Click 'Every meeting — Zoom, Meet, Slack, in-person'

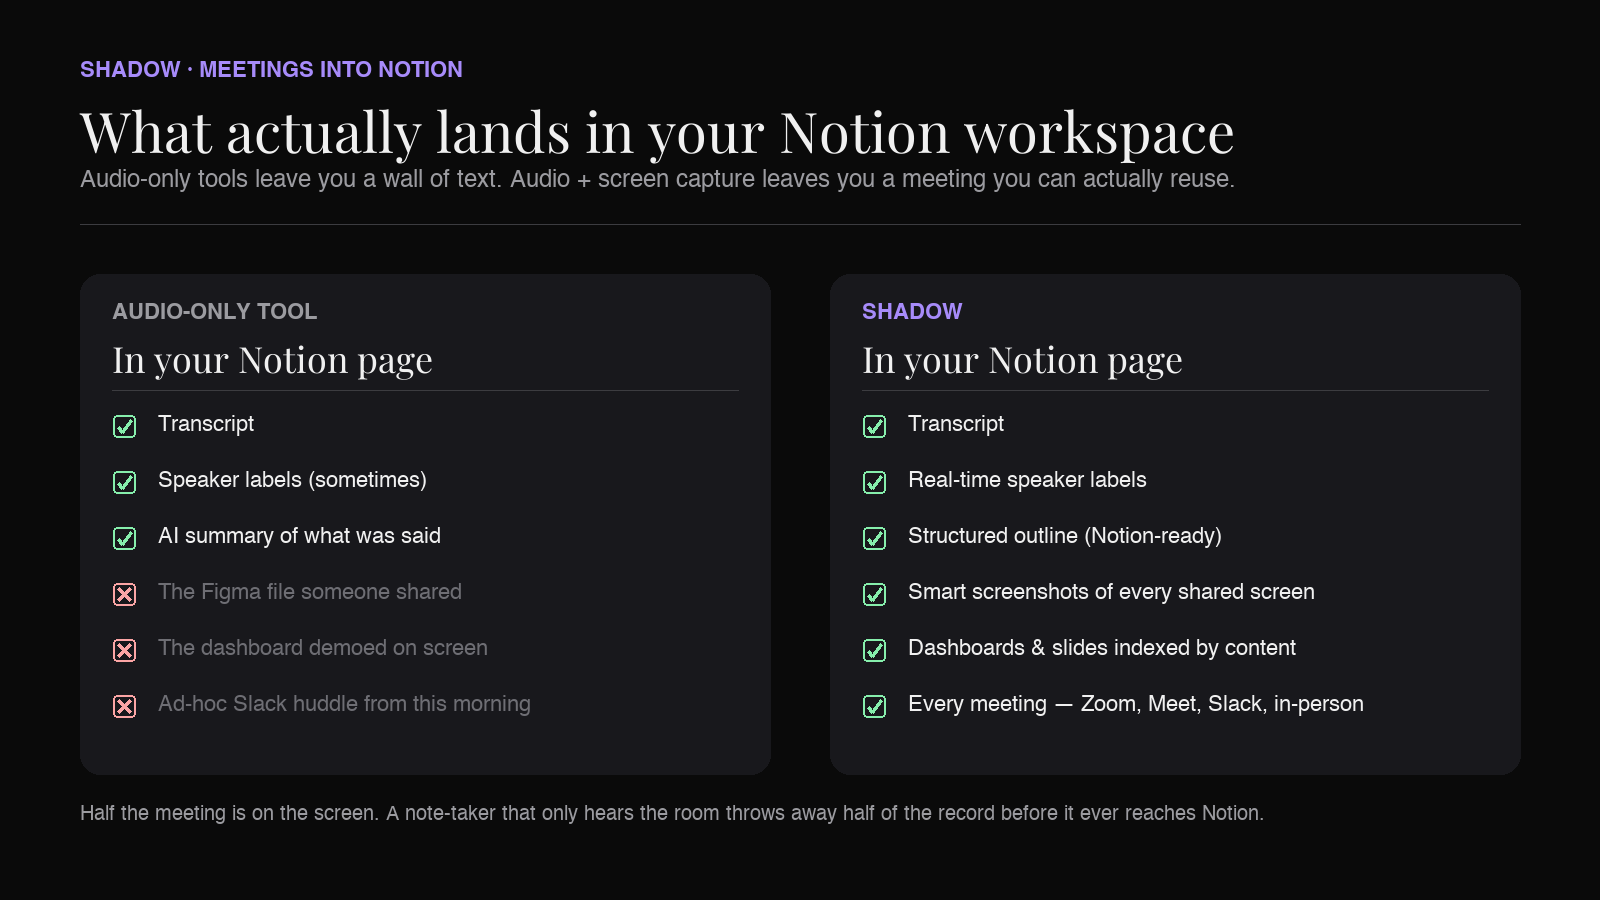[1136, 704]
